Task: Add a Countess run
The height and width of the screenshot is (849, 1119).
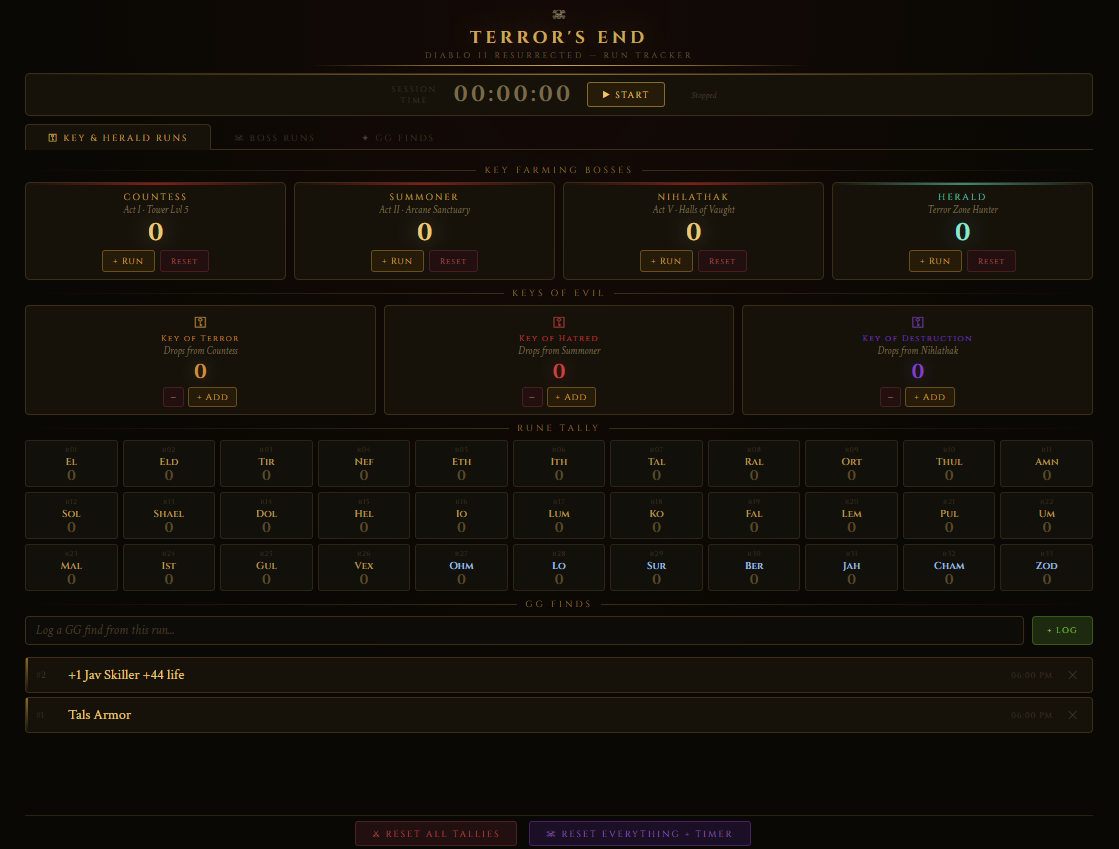Action: coord(128,261)
